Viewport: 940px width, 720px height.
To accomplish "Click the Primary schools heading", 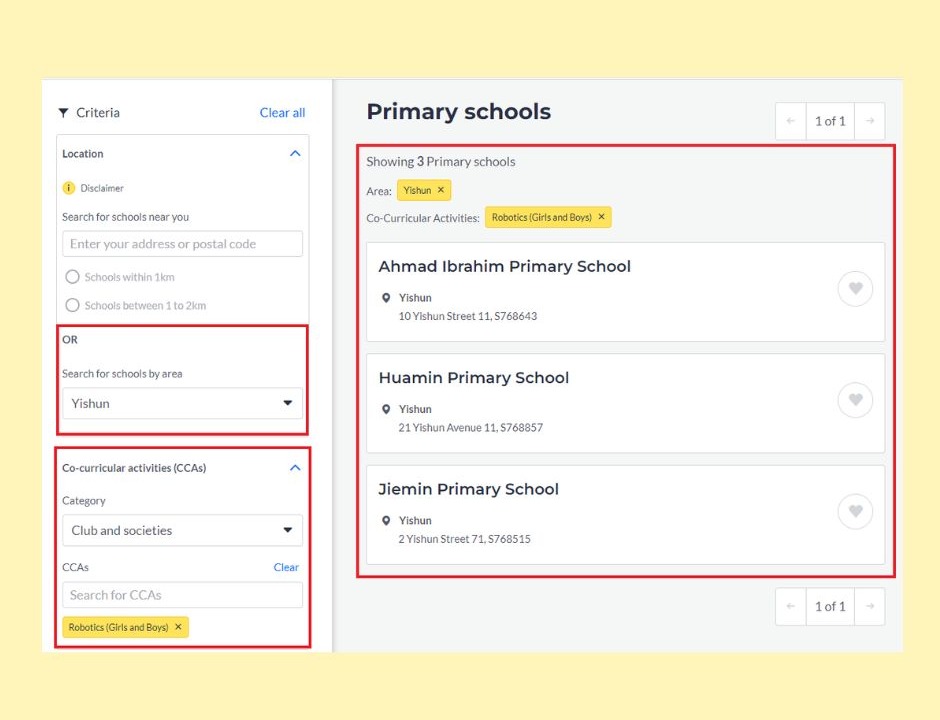I will click(458, 111).
